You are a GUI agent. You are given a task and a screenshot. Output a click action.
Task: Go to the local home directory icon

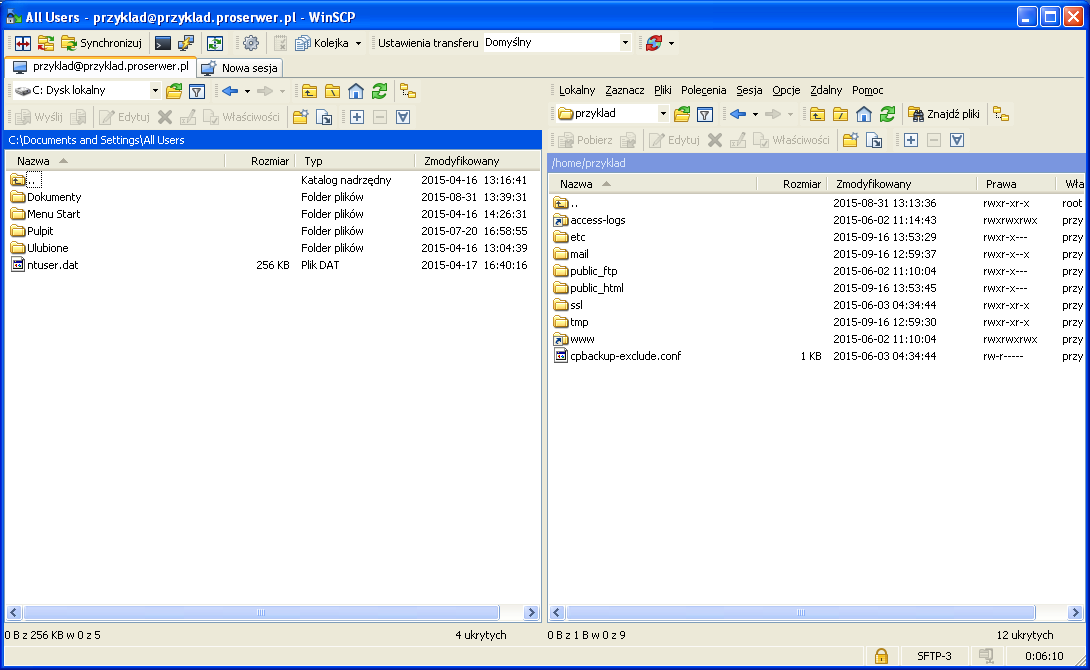pos(356,91)
